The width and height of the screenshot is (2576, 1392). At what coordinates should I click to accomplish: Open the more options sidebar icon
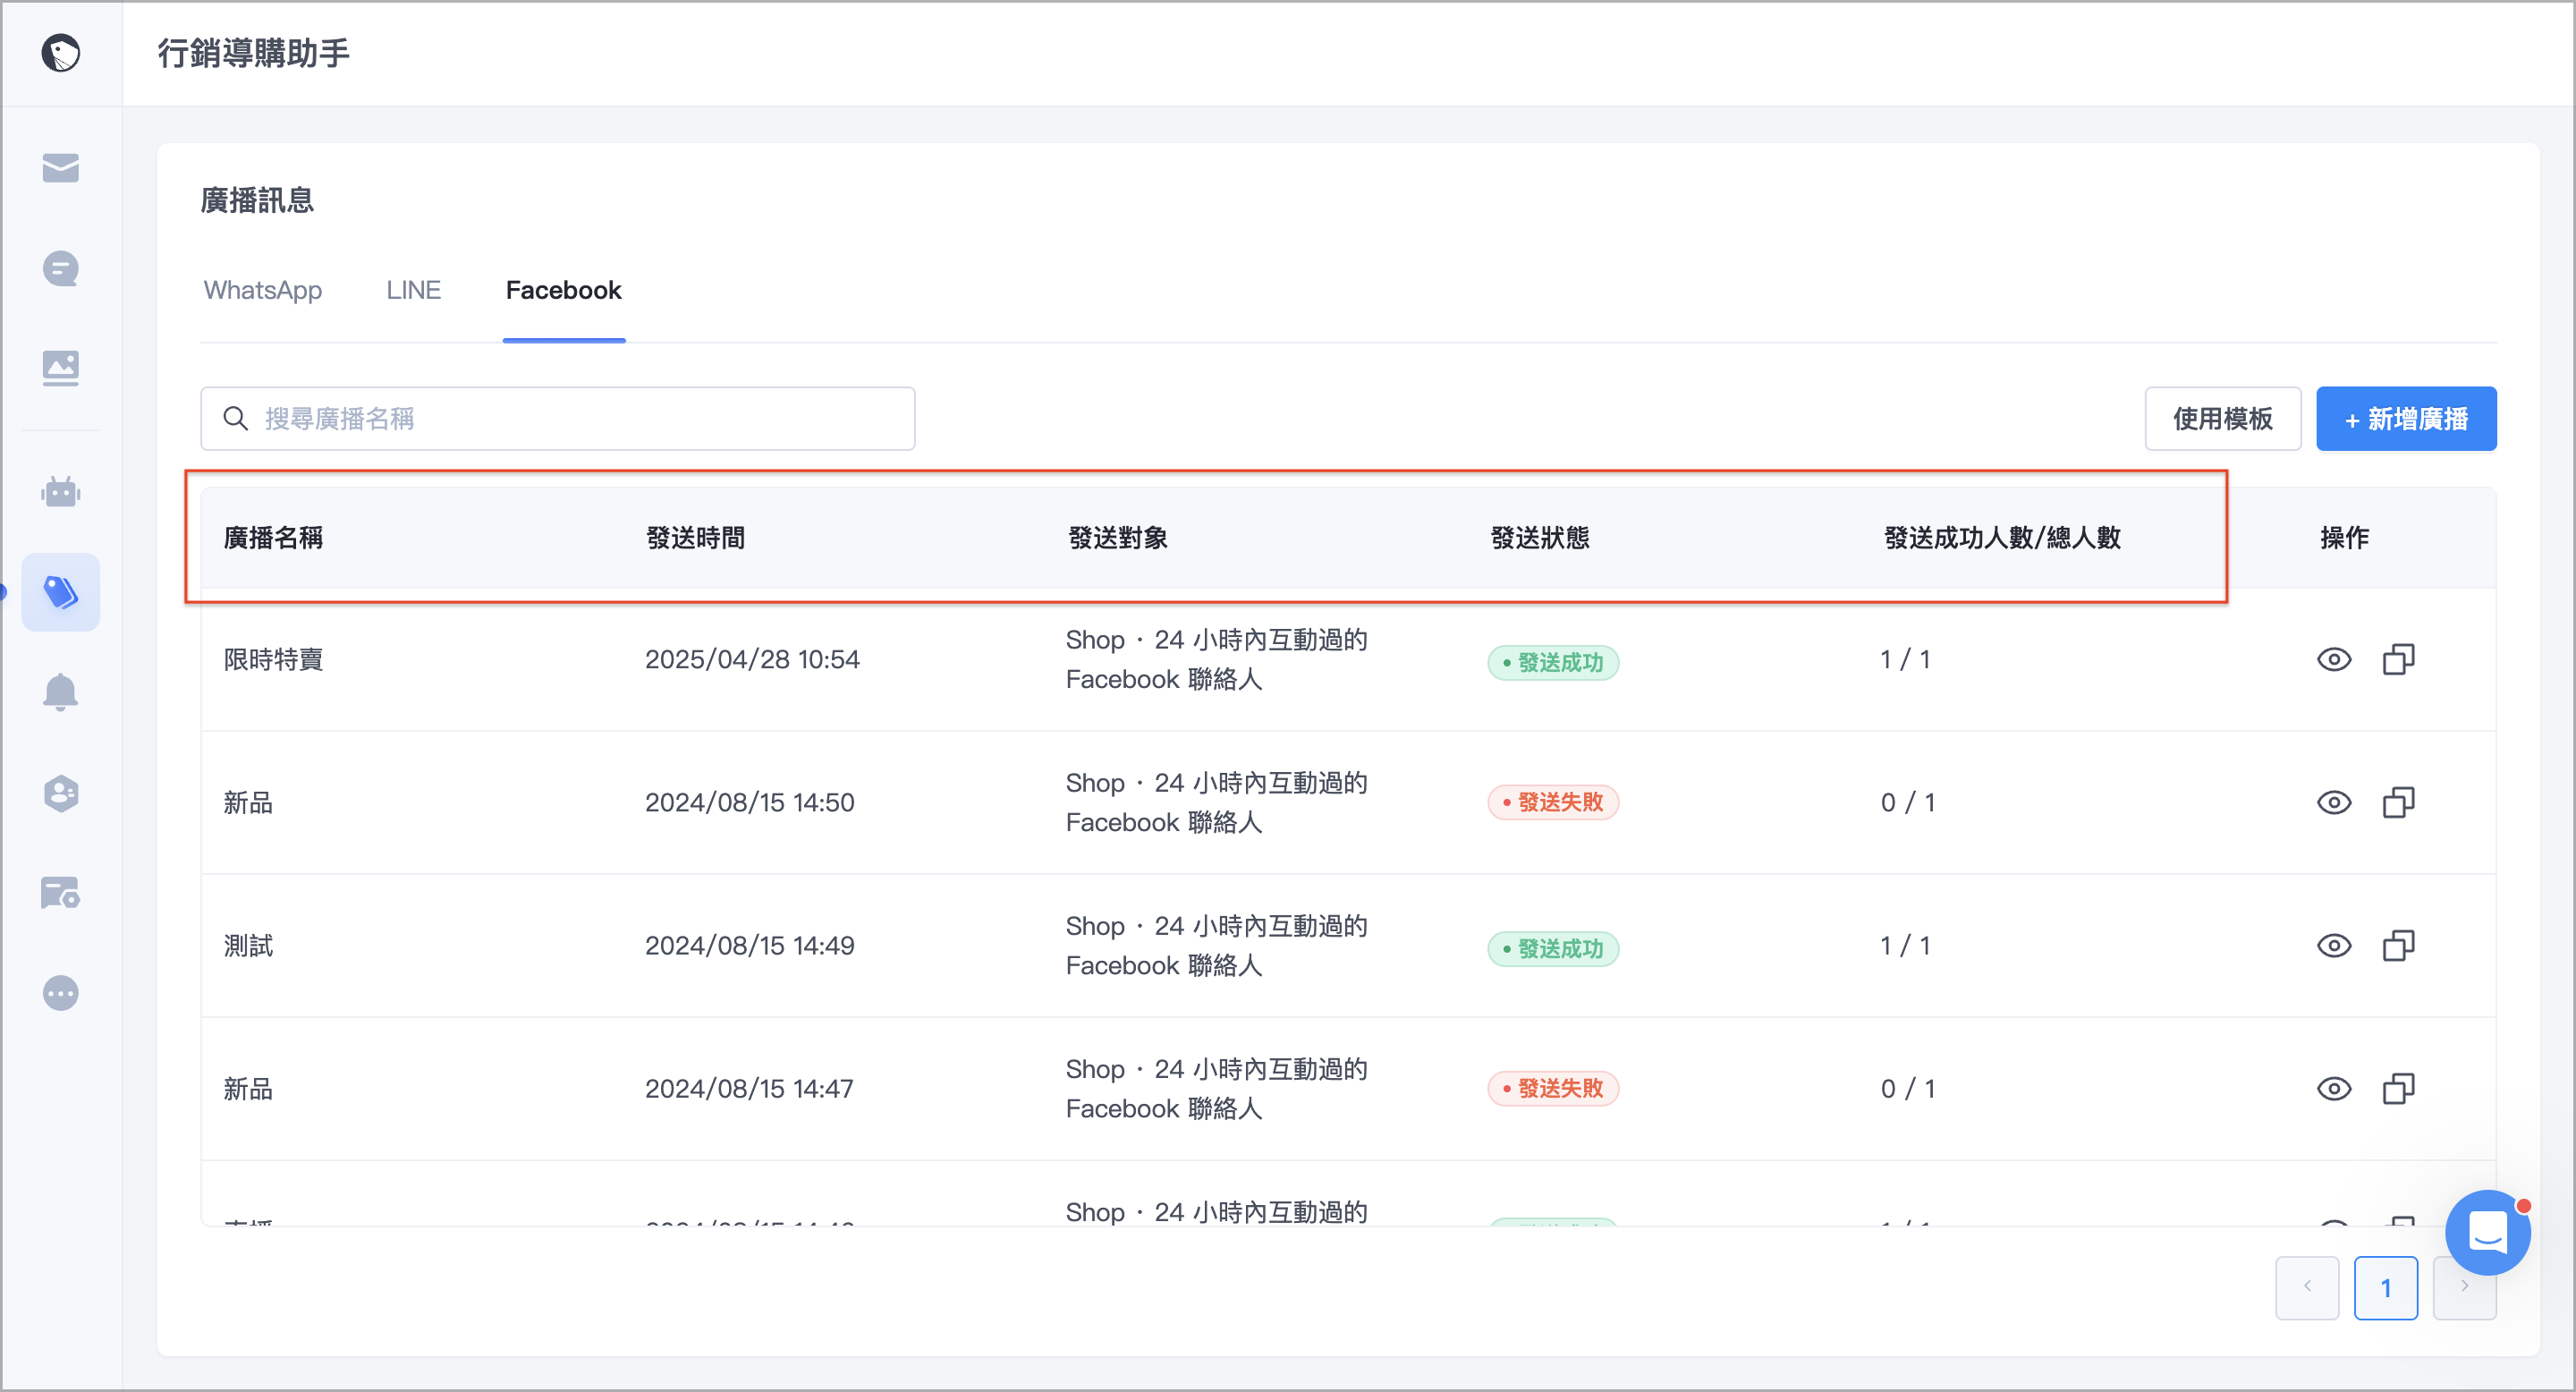[x=61, y=993]
